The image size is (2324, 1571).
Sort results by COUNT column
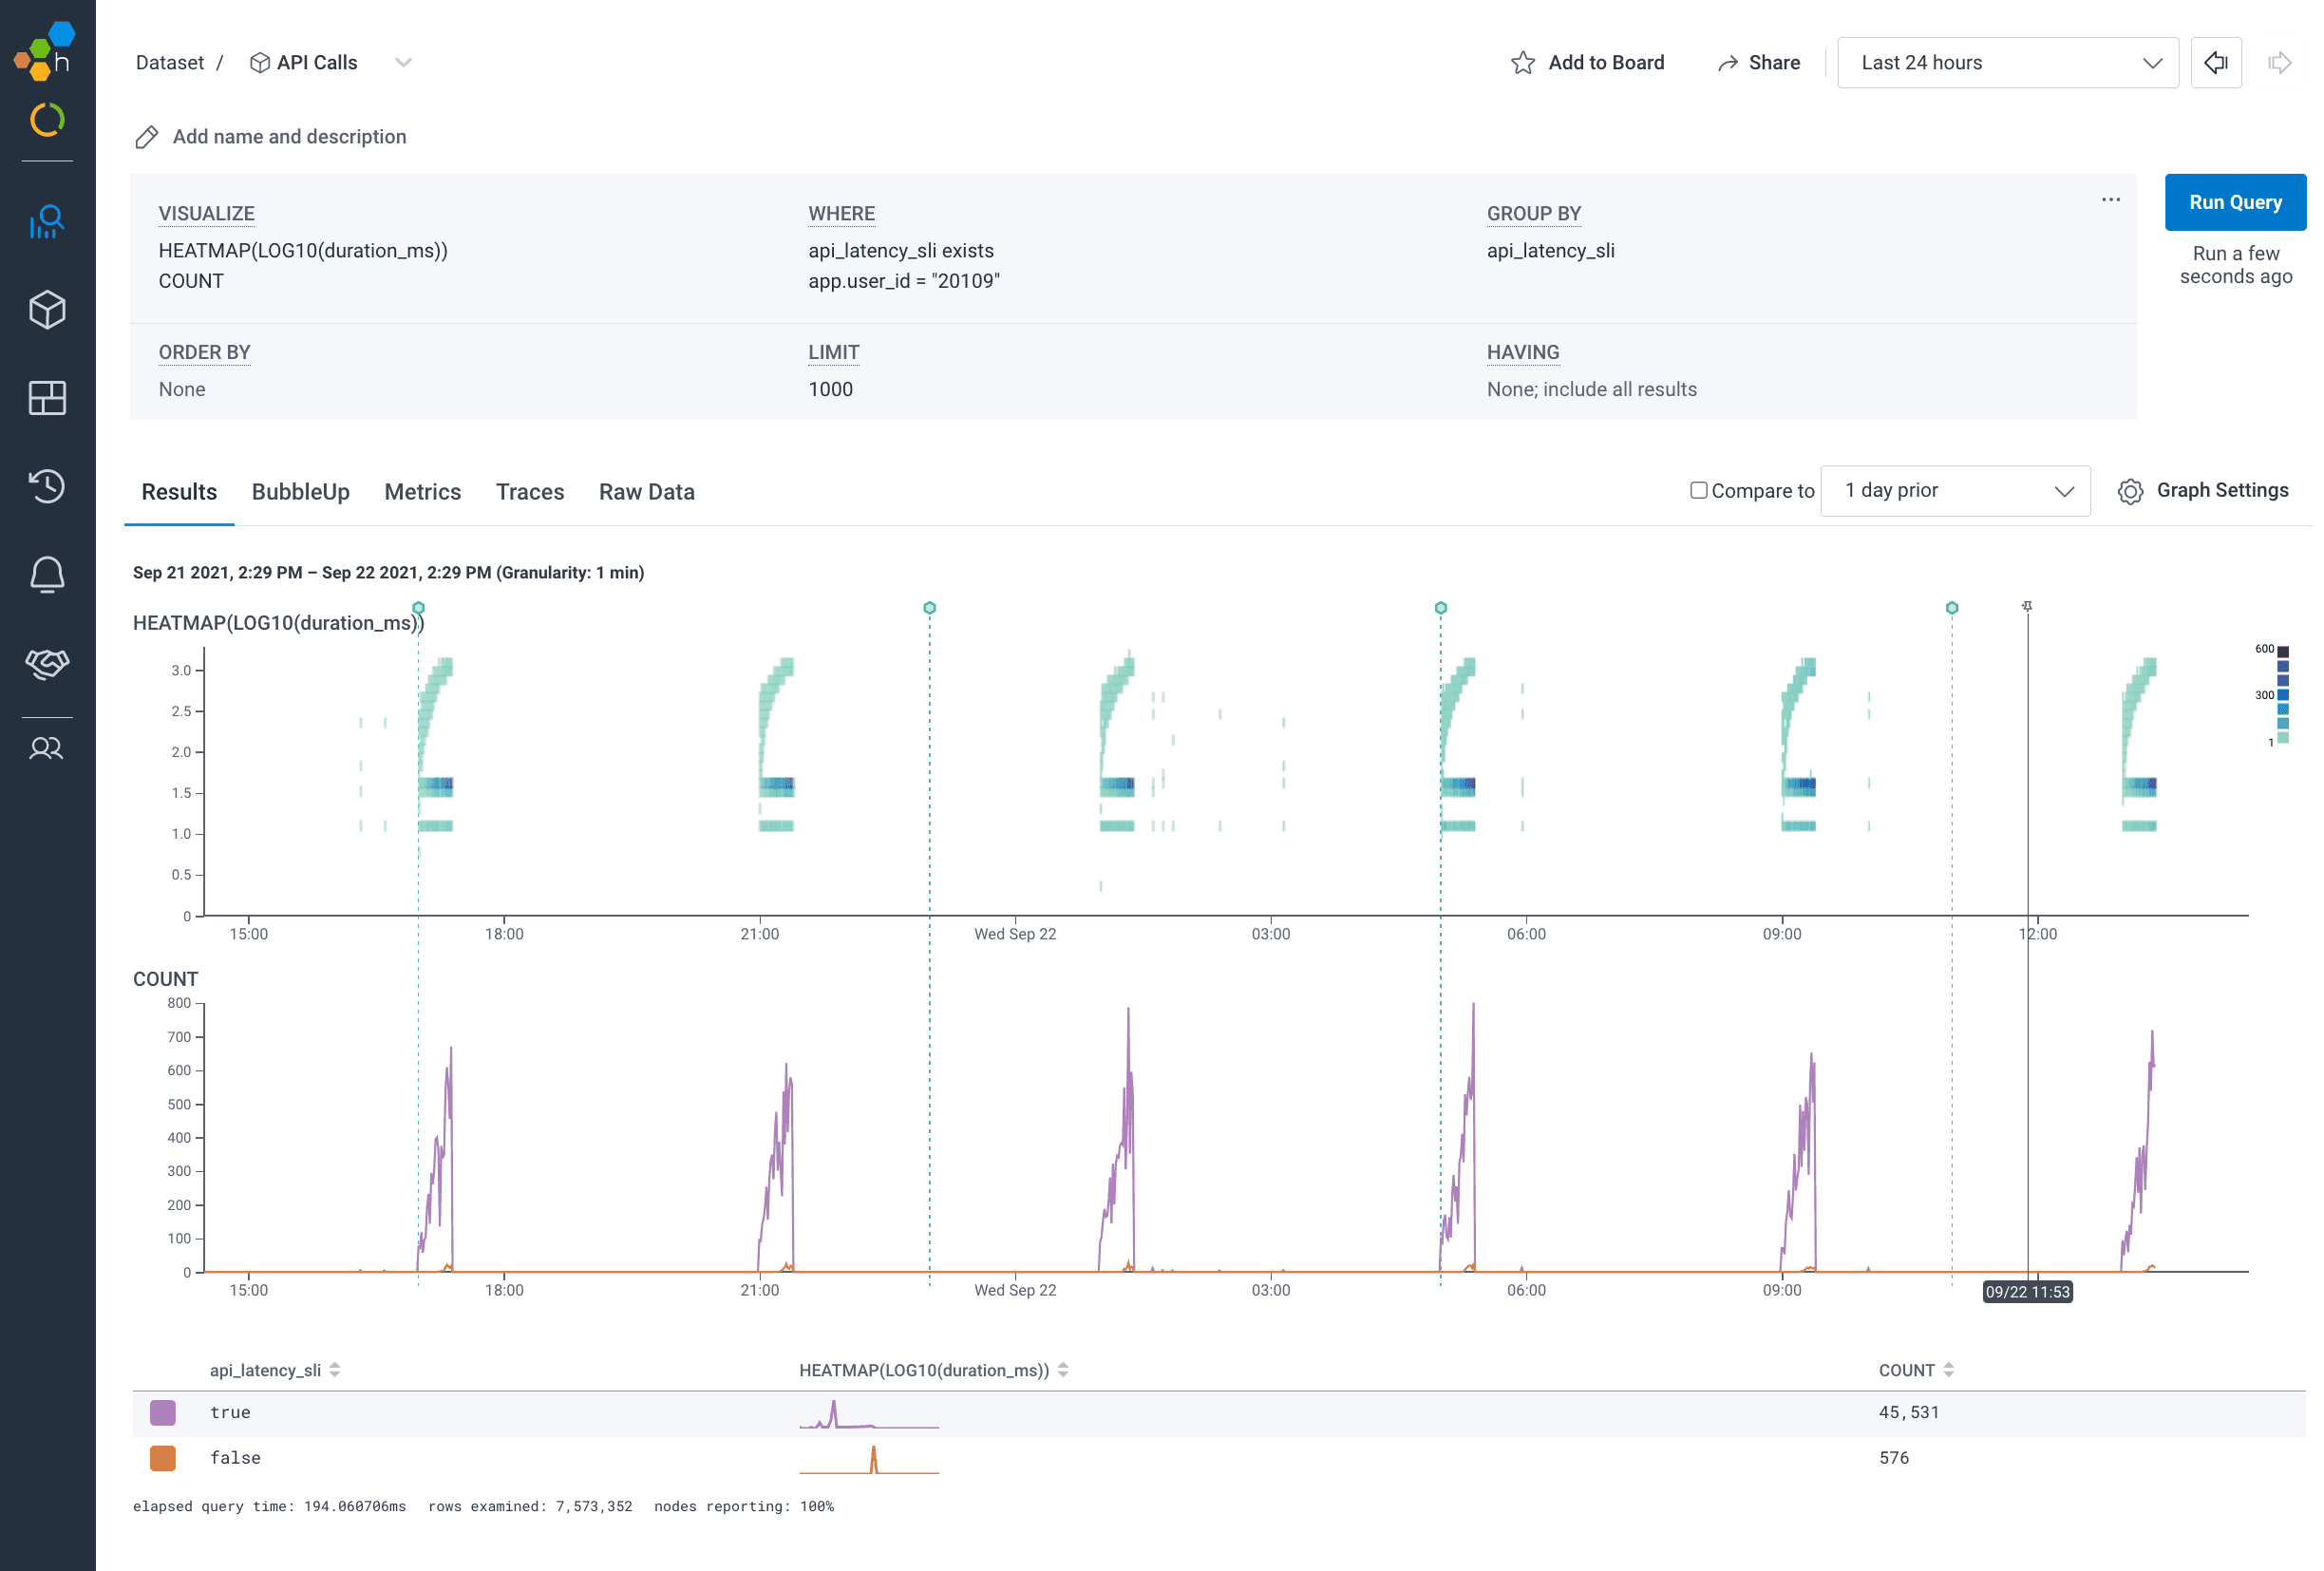point(1948,1370)
